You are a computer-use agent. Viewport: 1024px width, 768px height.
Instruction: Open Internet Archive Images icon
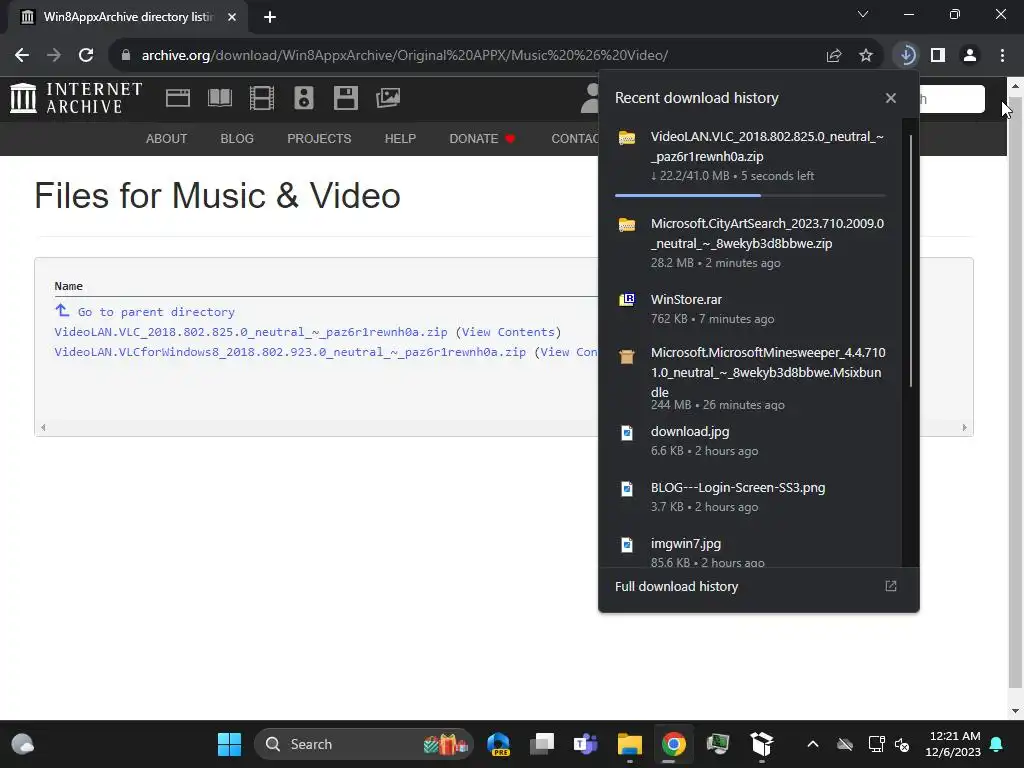pos(388,98)
